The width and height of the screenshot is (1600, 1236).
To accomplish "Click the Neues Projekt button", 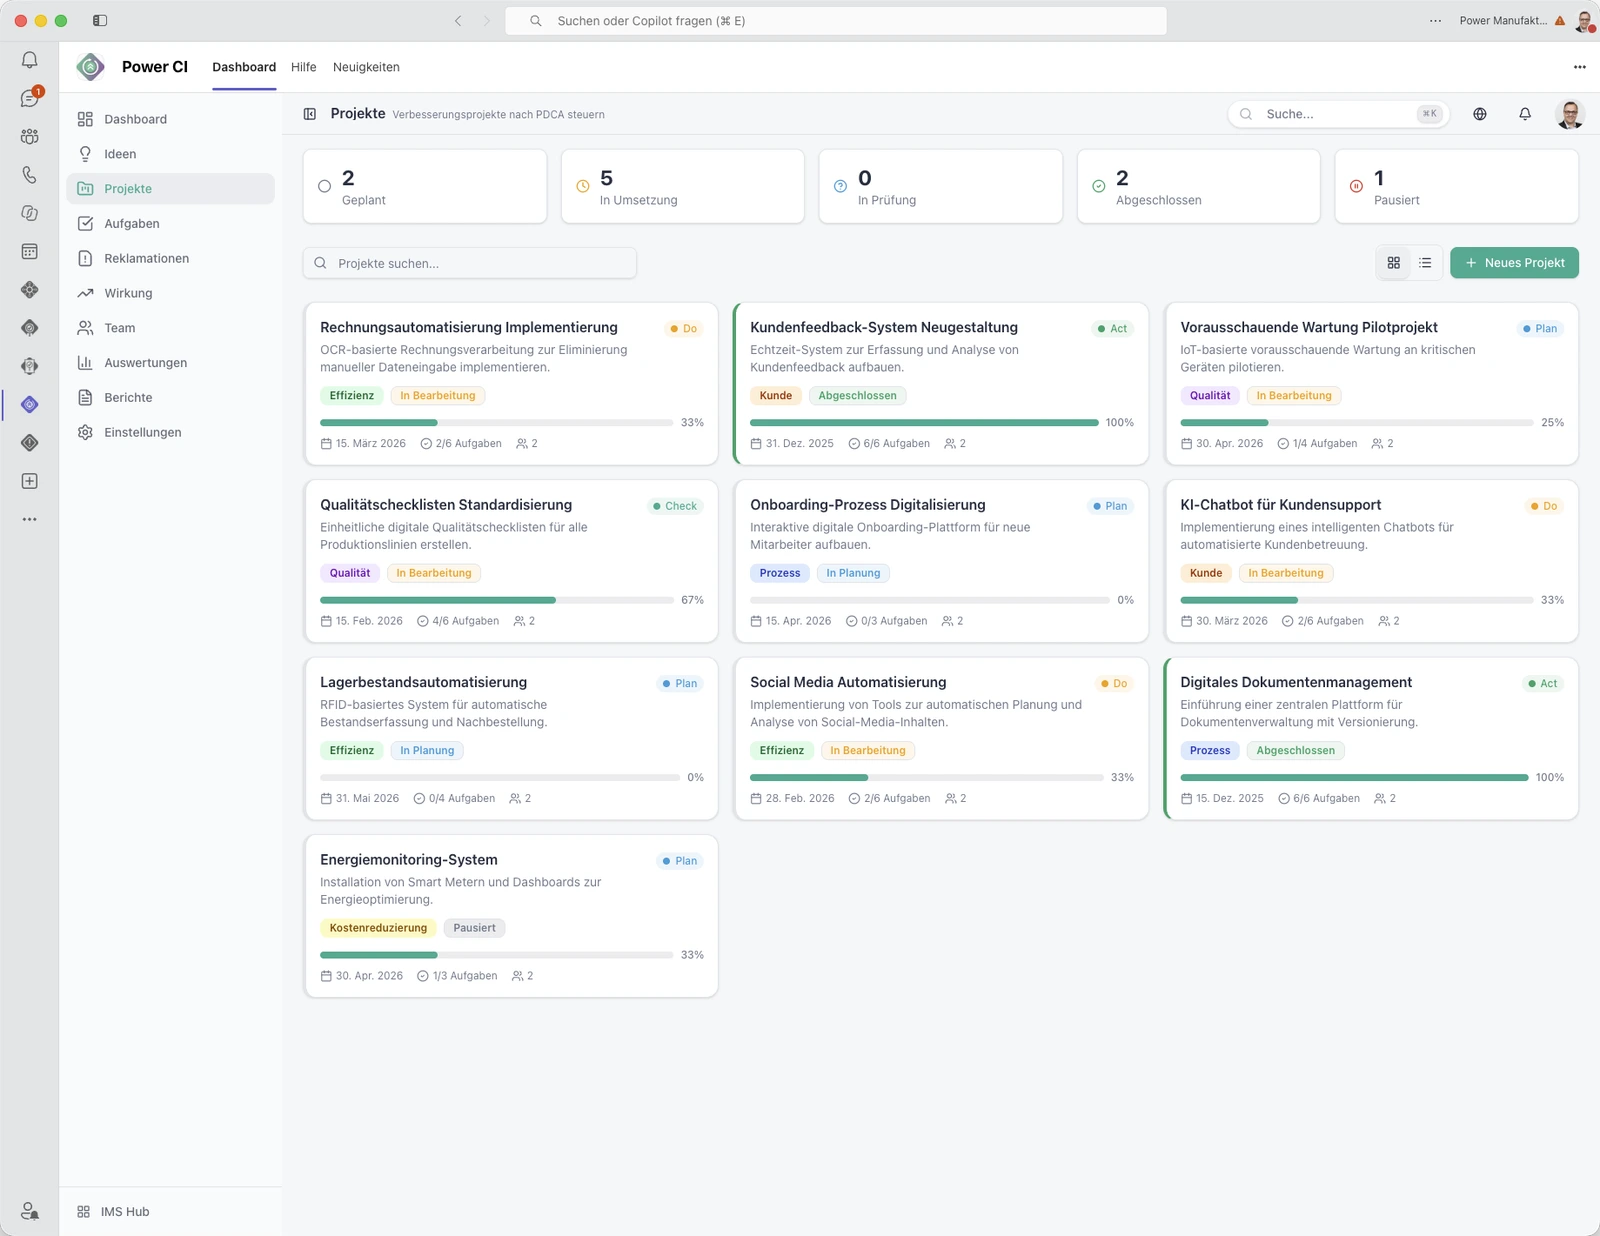I will click(1515, 263).
